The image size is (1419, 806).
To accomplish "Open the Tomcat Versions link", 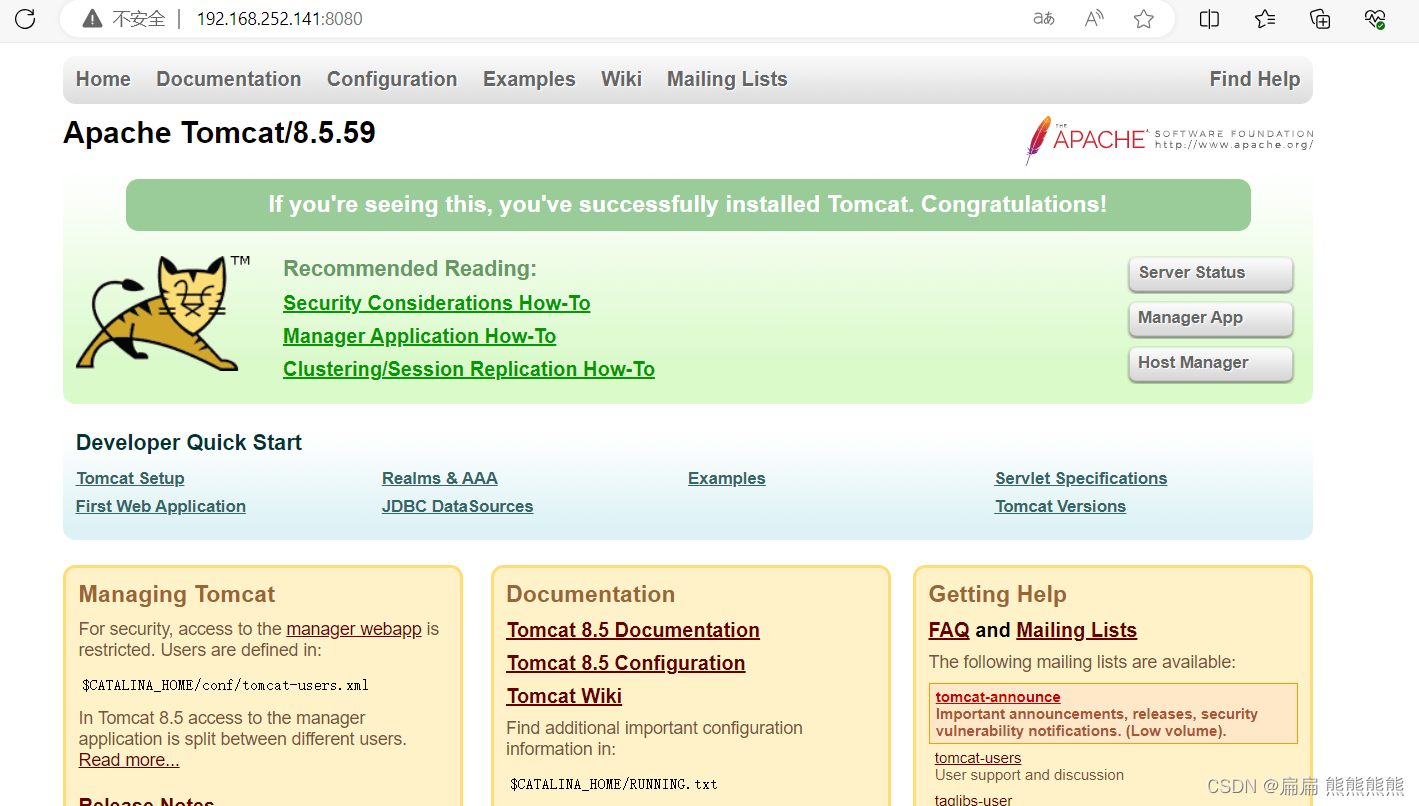I will pos(1060,506).
